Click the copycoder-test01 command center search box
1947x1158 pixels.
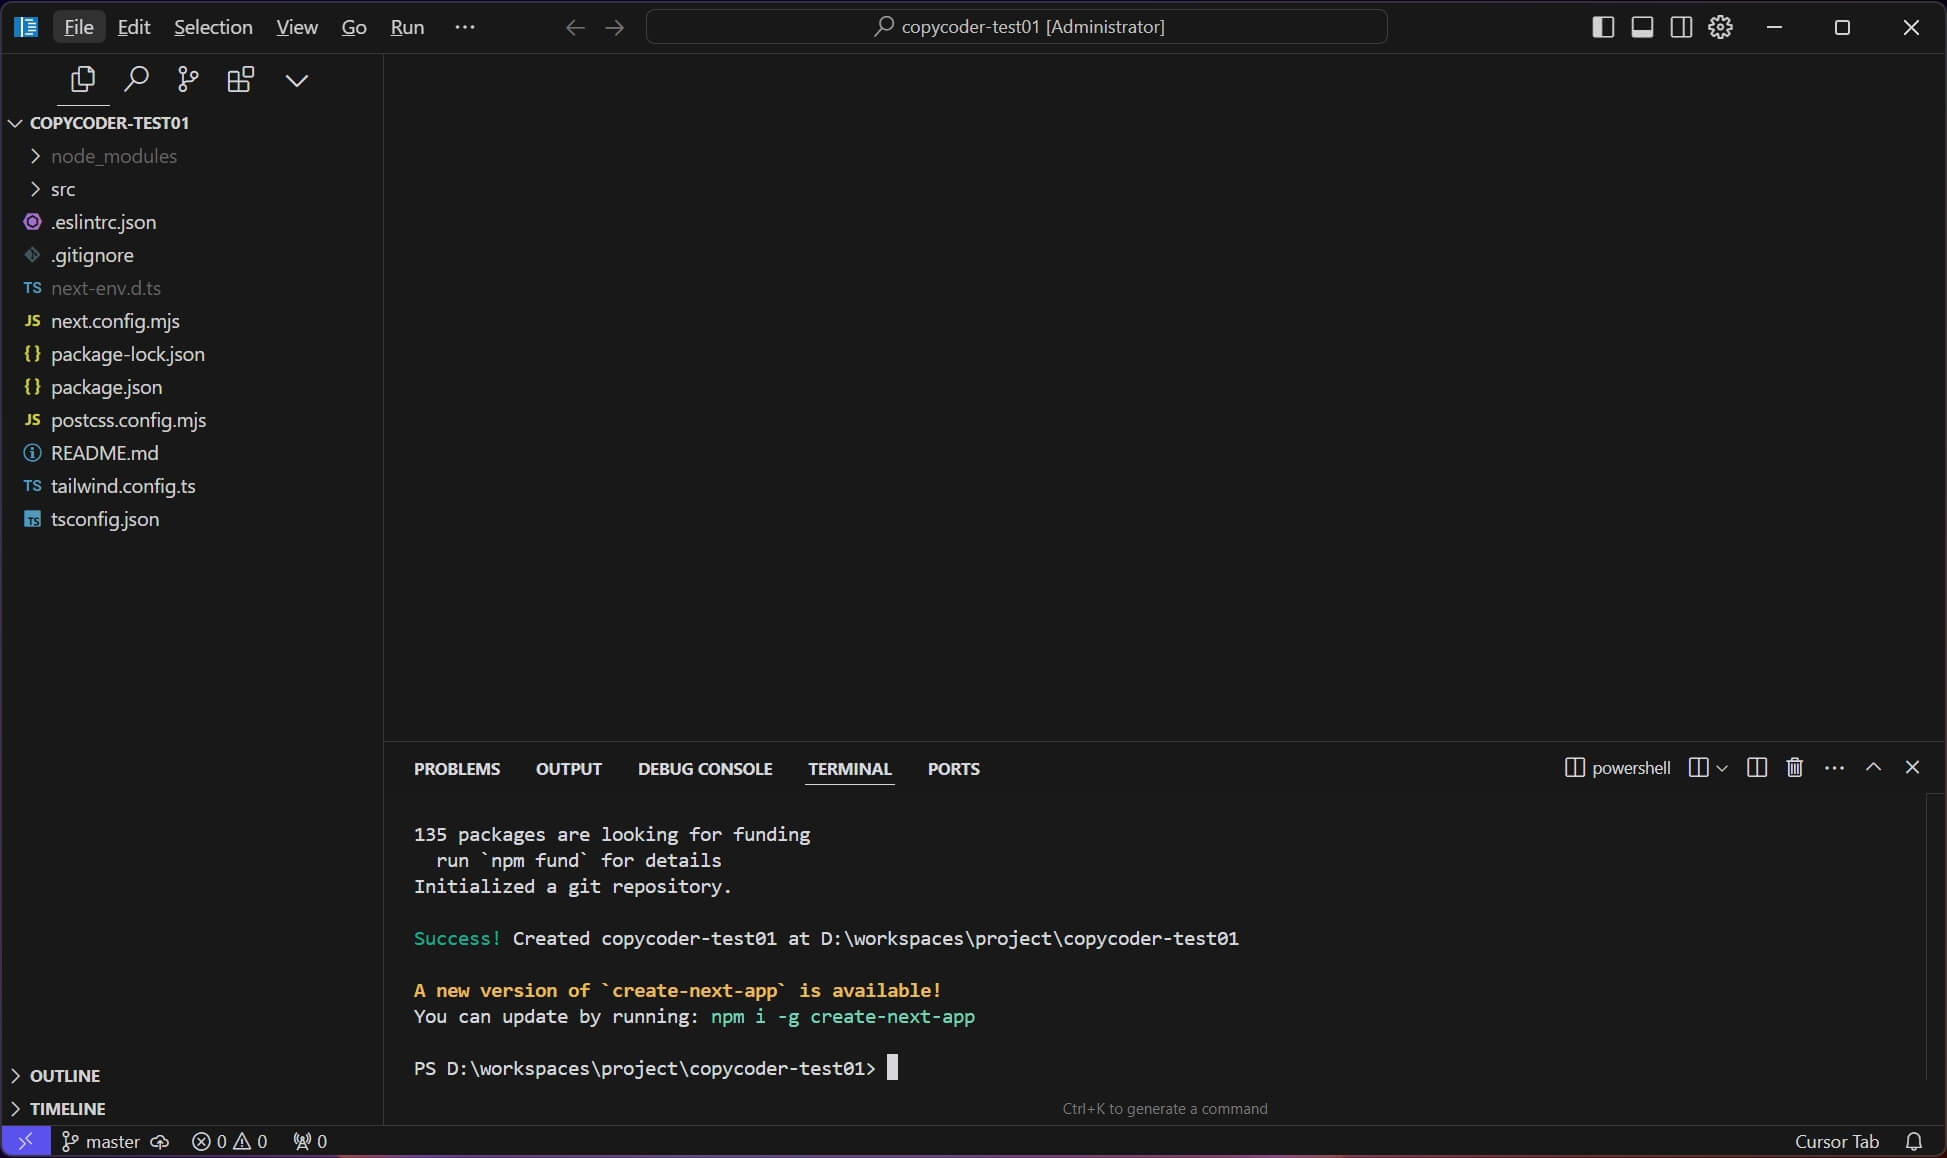(x=1017, y=27)
